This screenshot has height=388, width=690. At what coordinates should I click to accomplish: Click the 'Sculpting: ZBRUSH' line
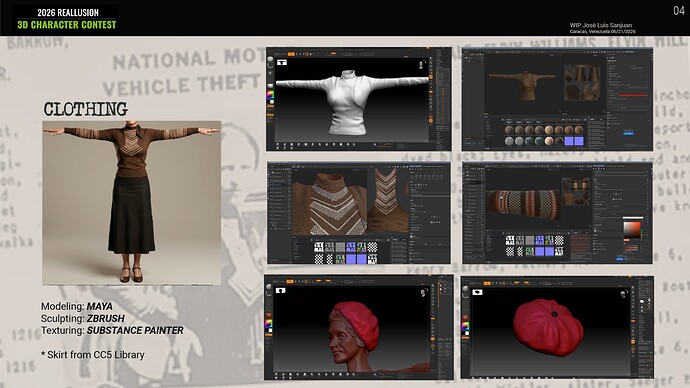(83, 318)
